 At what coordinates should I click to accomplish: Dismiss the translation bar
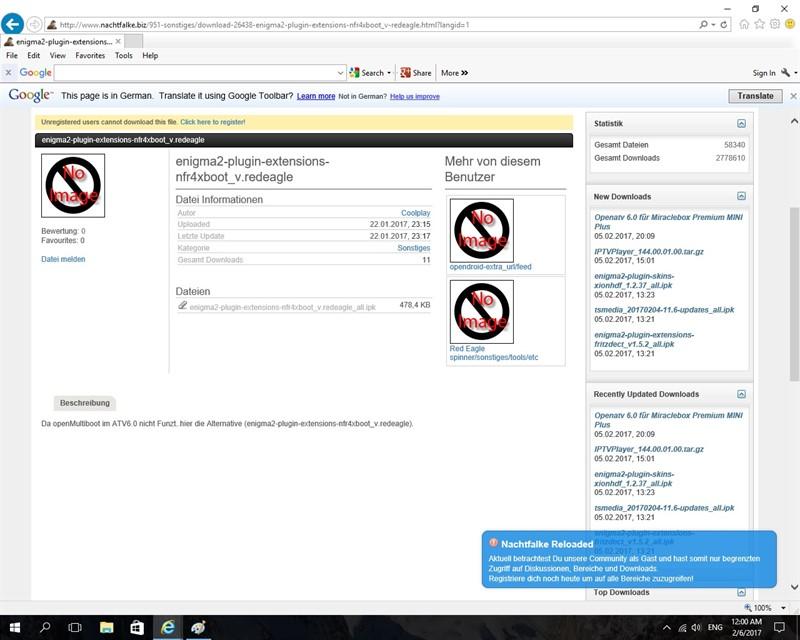(793, 96)
